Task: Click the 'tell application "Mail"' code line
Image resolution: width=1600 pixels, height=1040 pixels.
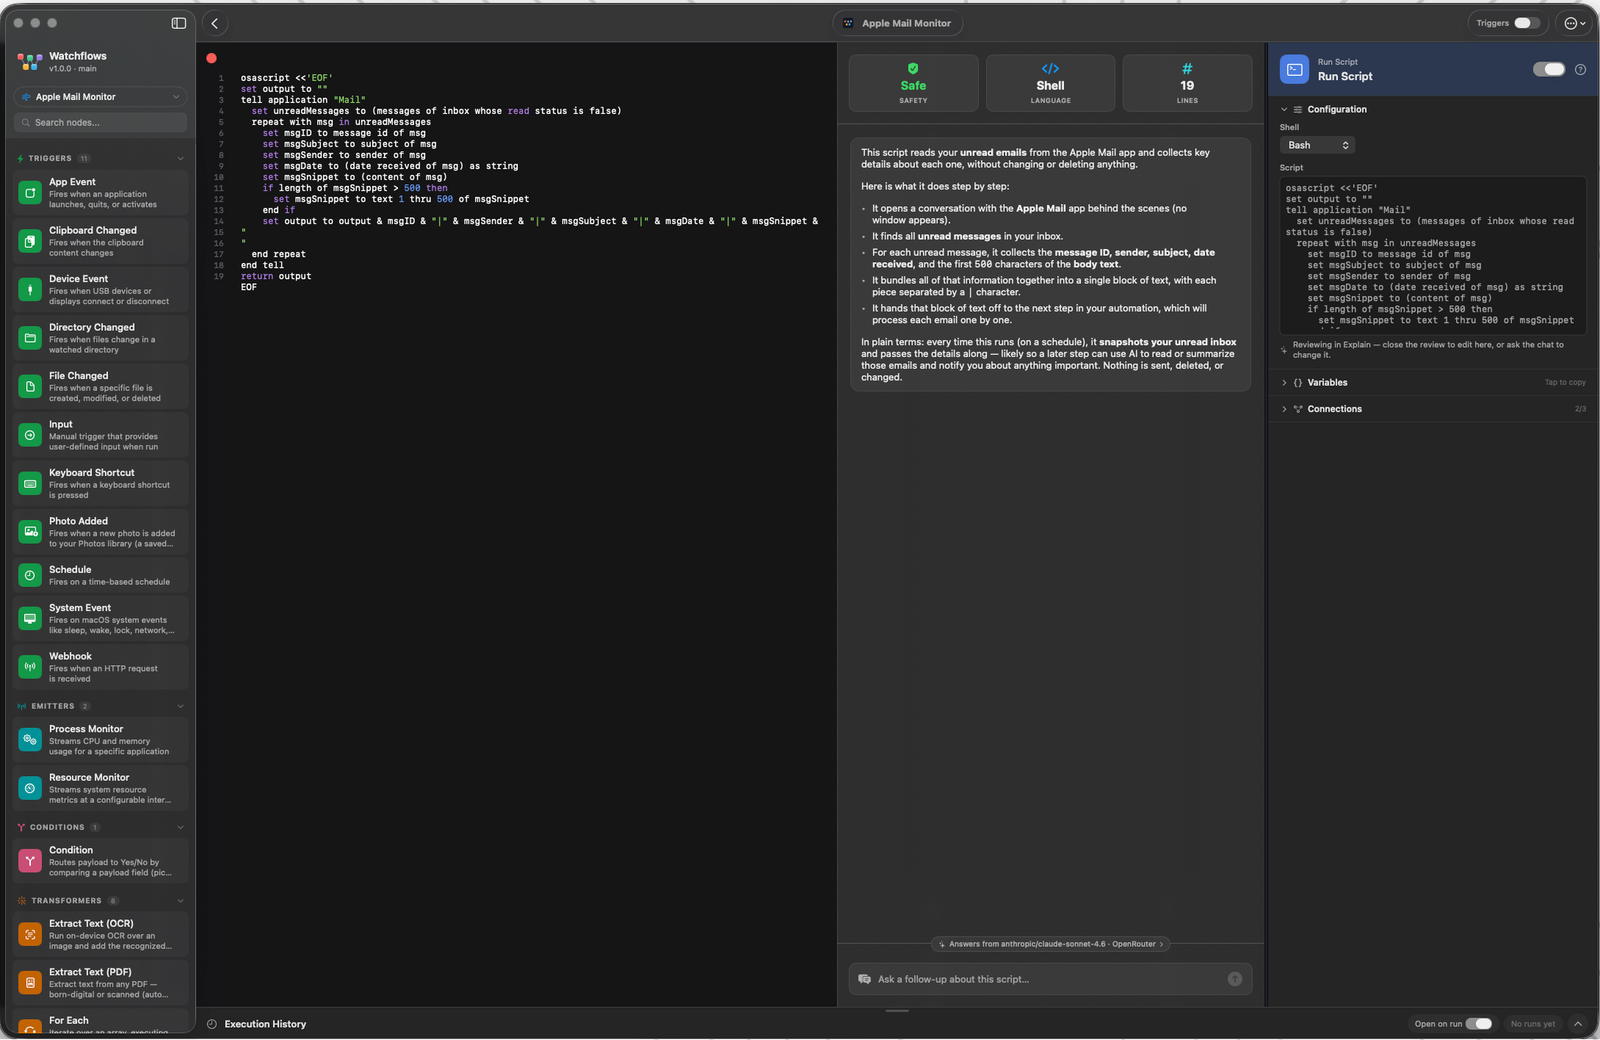Action: (x=303, y=100)
